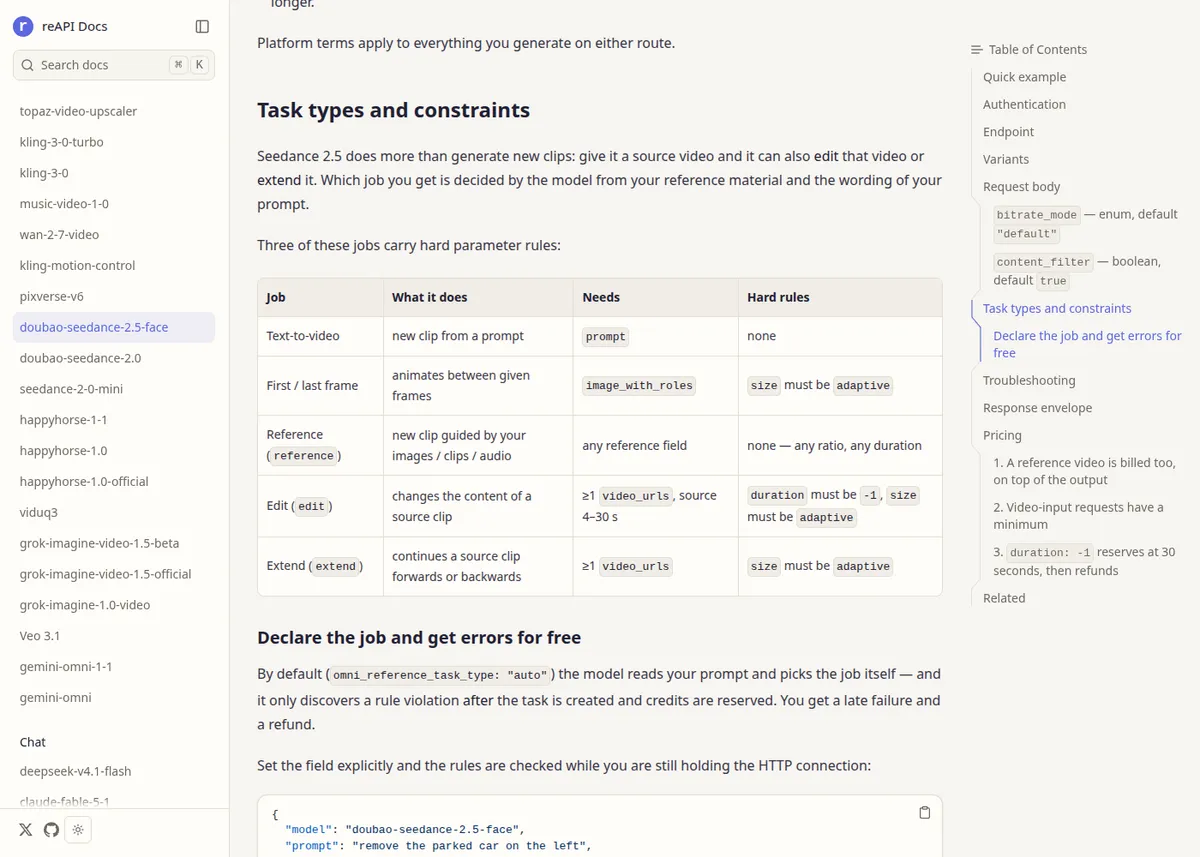The width and height of the screenshot is (1200, 857).
Task: Jump to Authentication section
Action: (x=1025, y=104)
